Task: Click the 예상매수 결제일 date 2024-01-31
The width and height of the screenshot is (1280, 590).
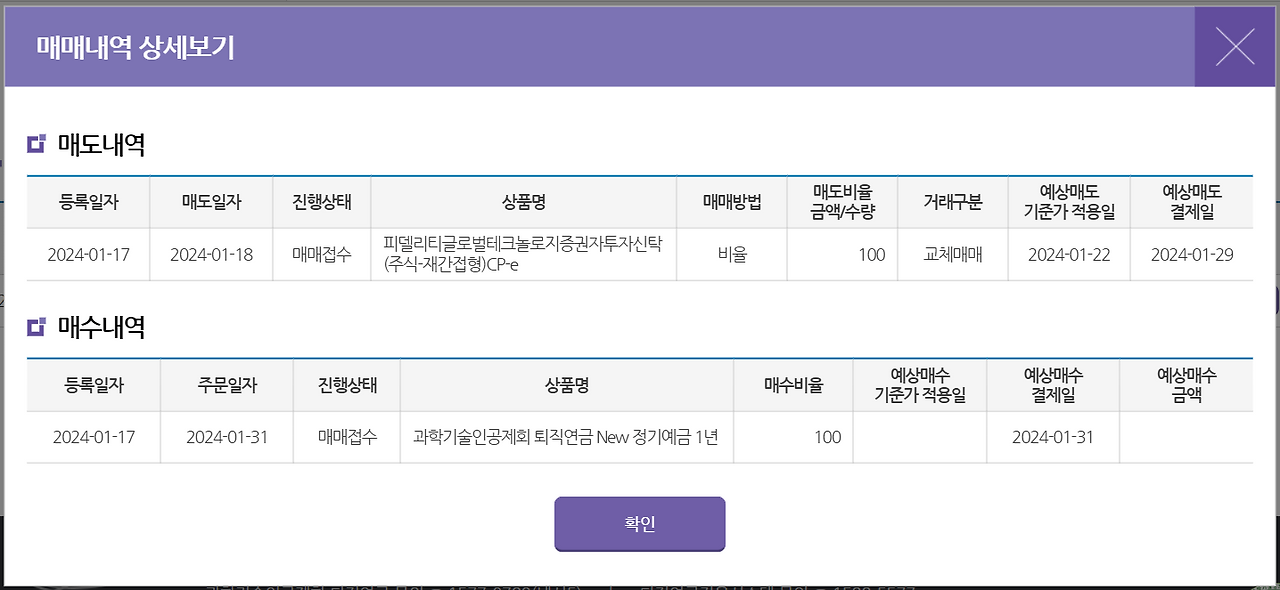Action: (1052, 437)
